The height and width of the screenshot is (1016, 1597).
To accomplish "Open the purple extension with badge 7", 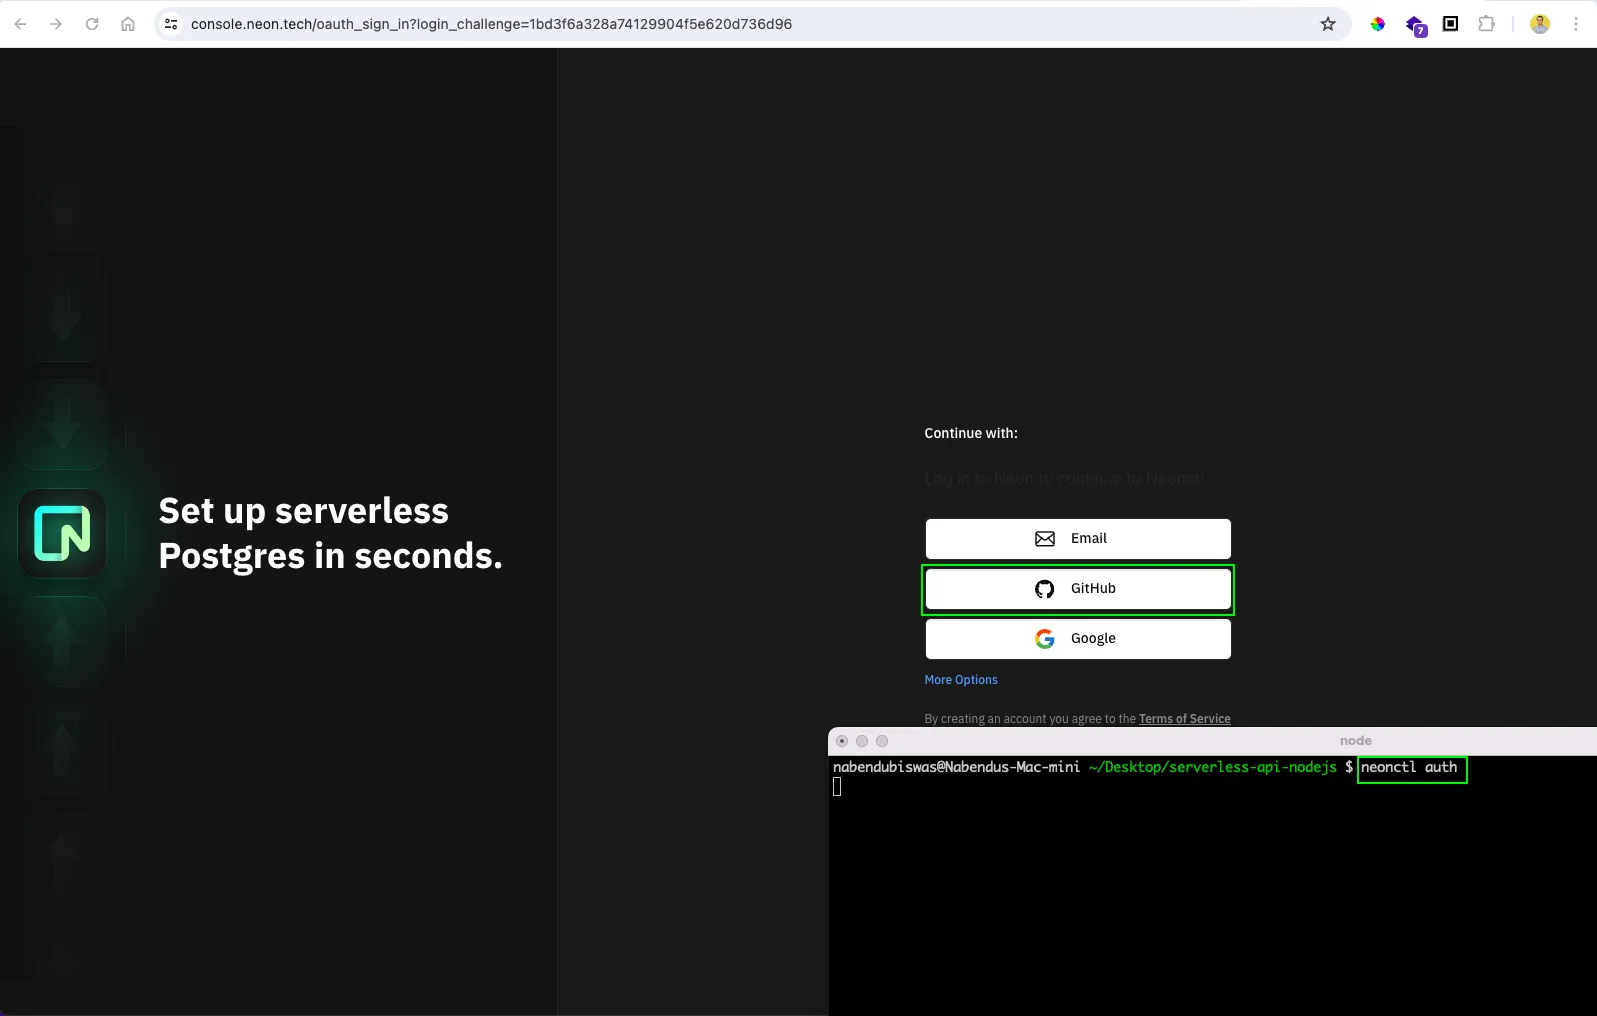I will (x=1415, y=25).
